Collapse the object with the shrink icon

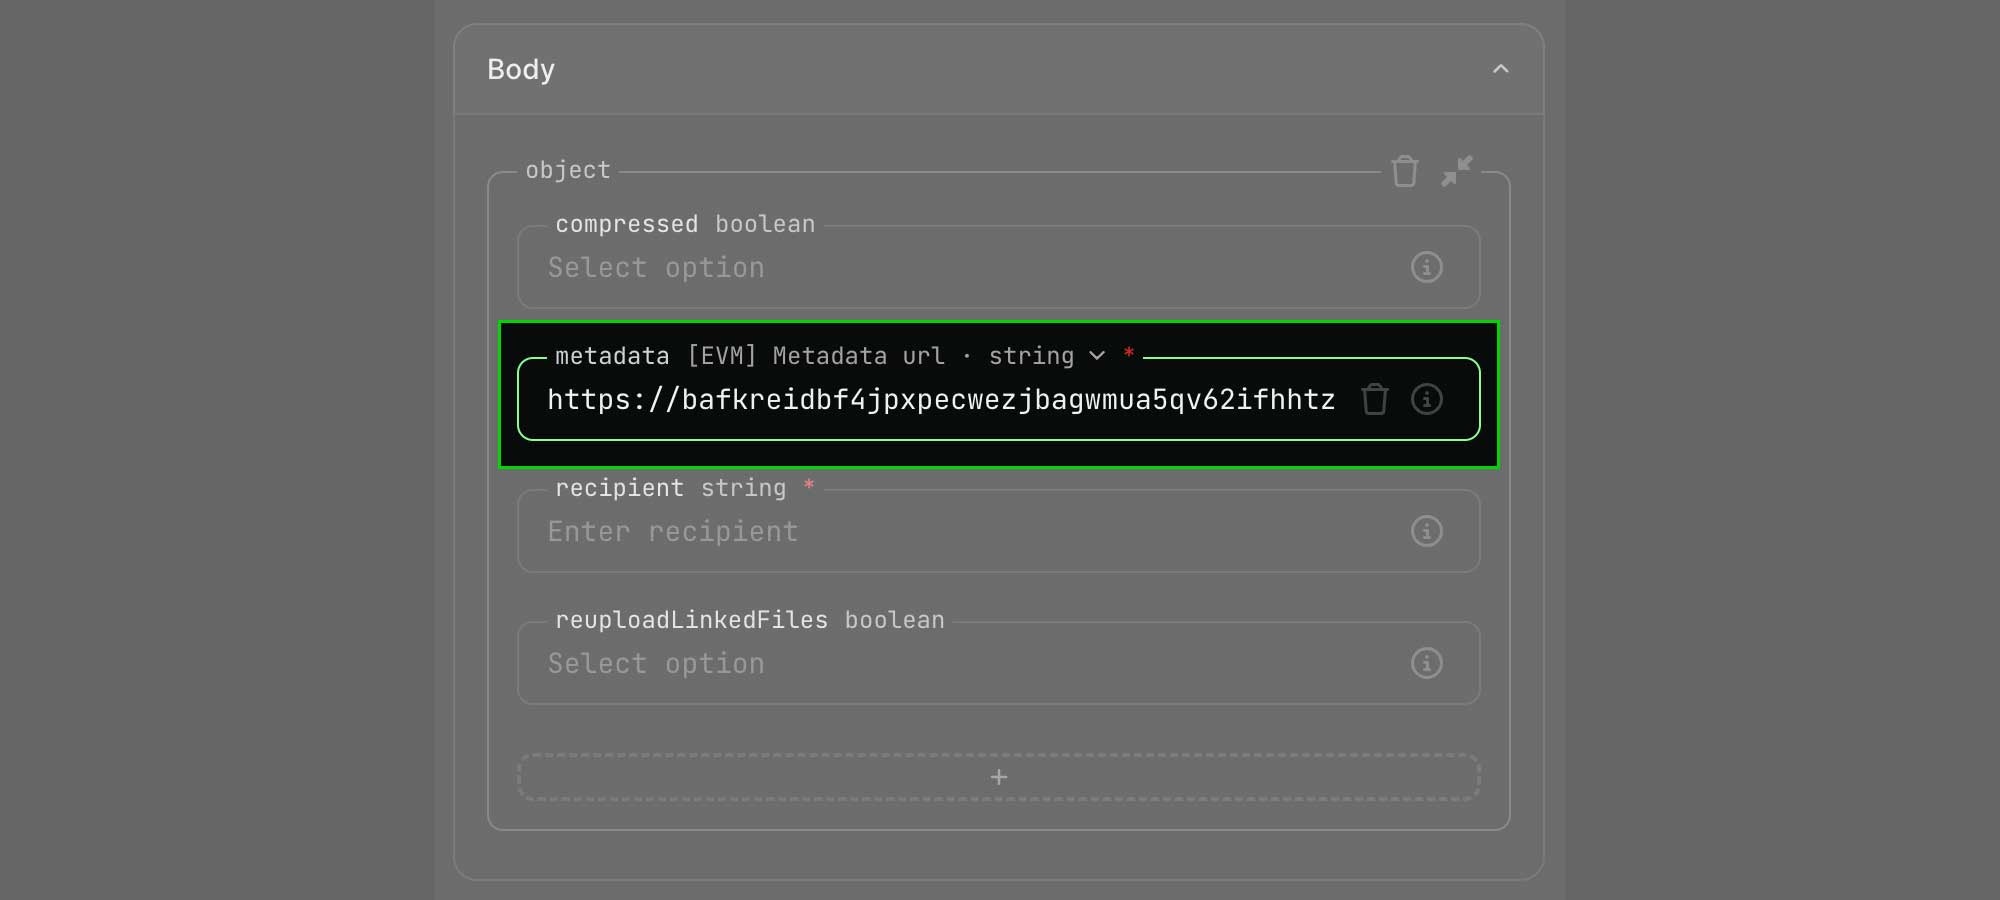1458,171
